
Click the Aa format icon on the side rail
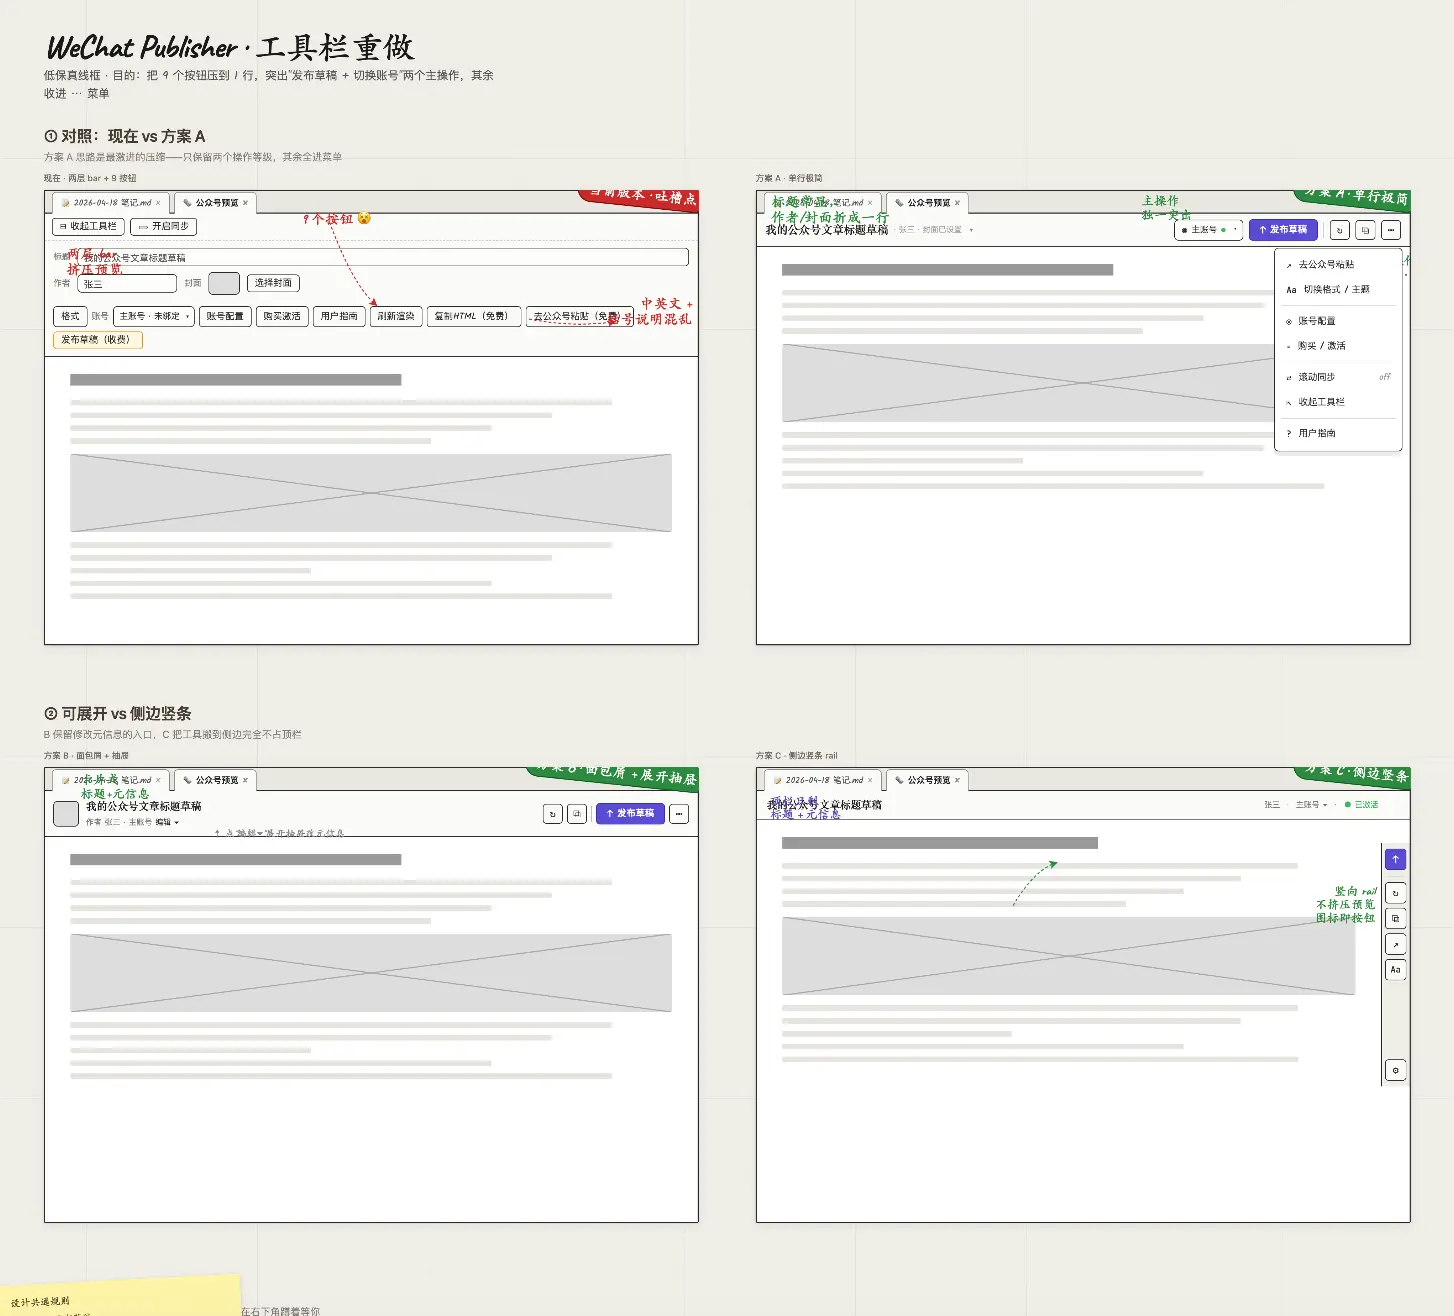(1395, 970)
